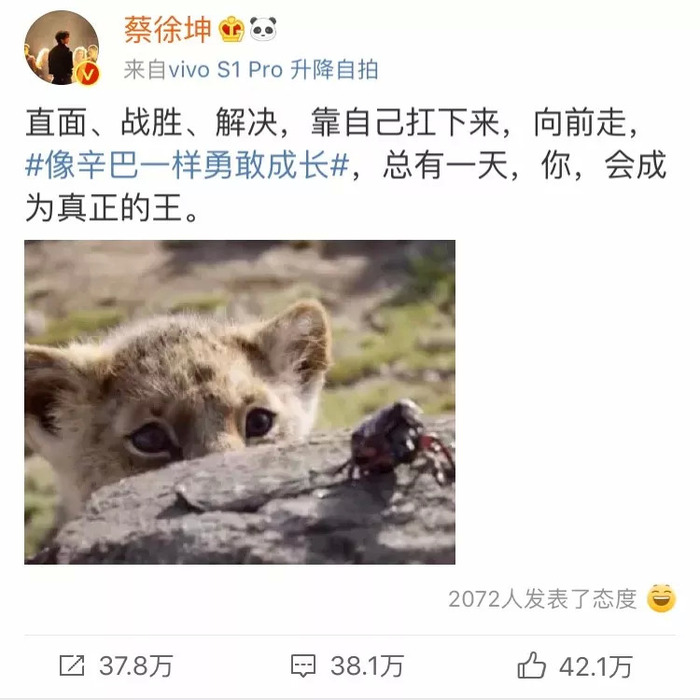The image size is (700, 700).
Task: View the lion cub photo full size
Action: pyautogui.click(x=240, y=402)
